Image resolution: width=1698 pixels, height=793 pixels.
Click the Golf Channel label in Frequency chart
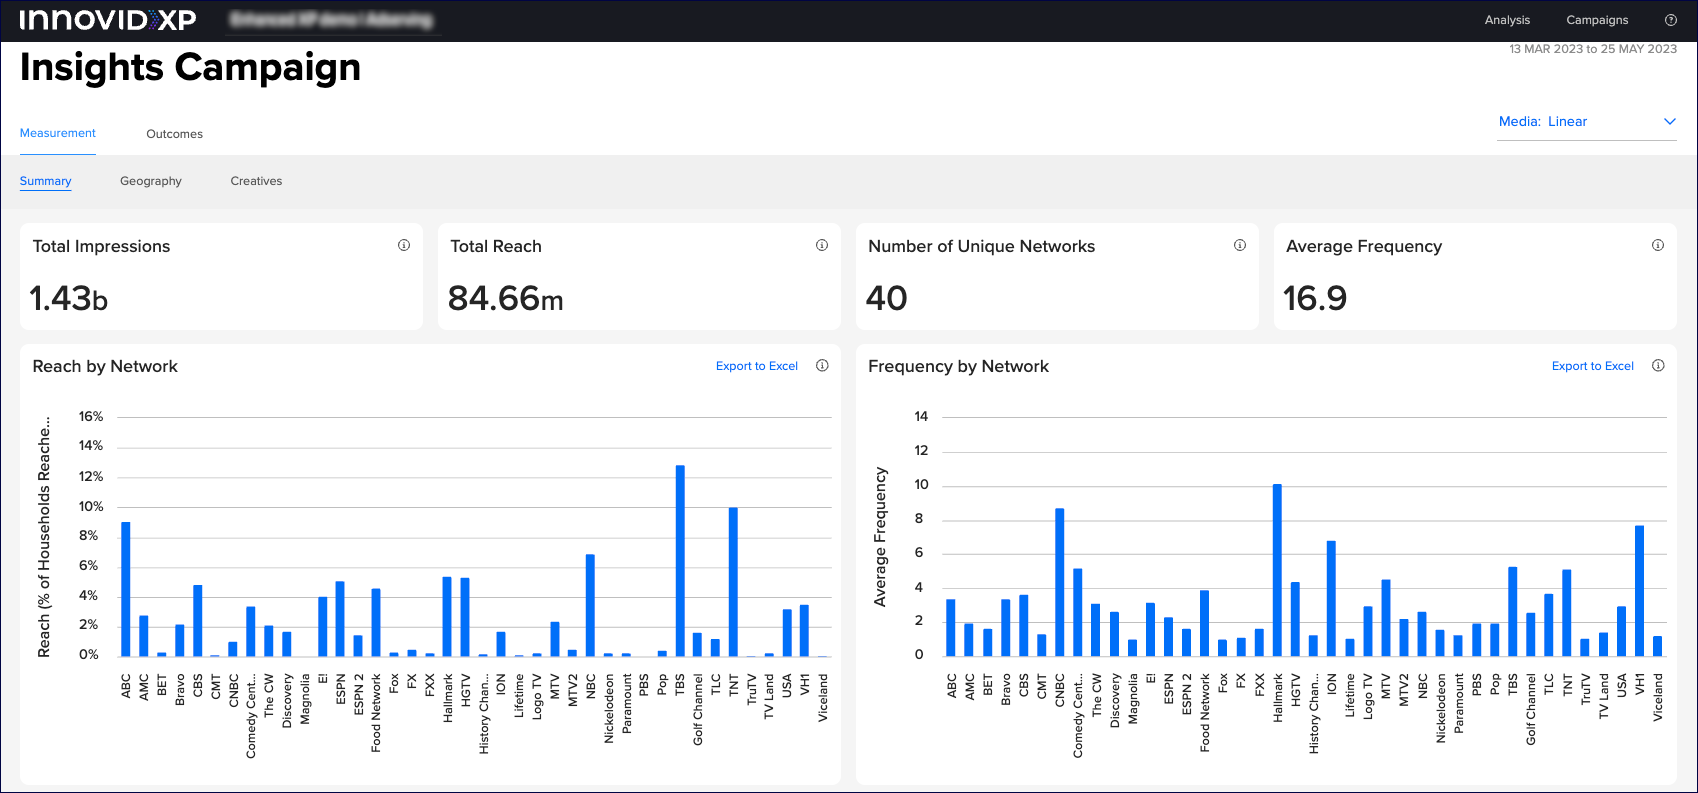point(1530,709)
